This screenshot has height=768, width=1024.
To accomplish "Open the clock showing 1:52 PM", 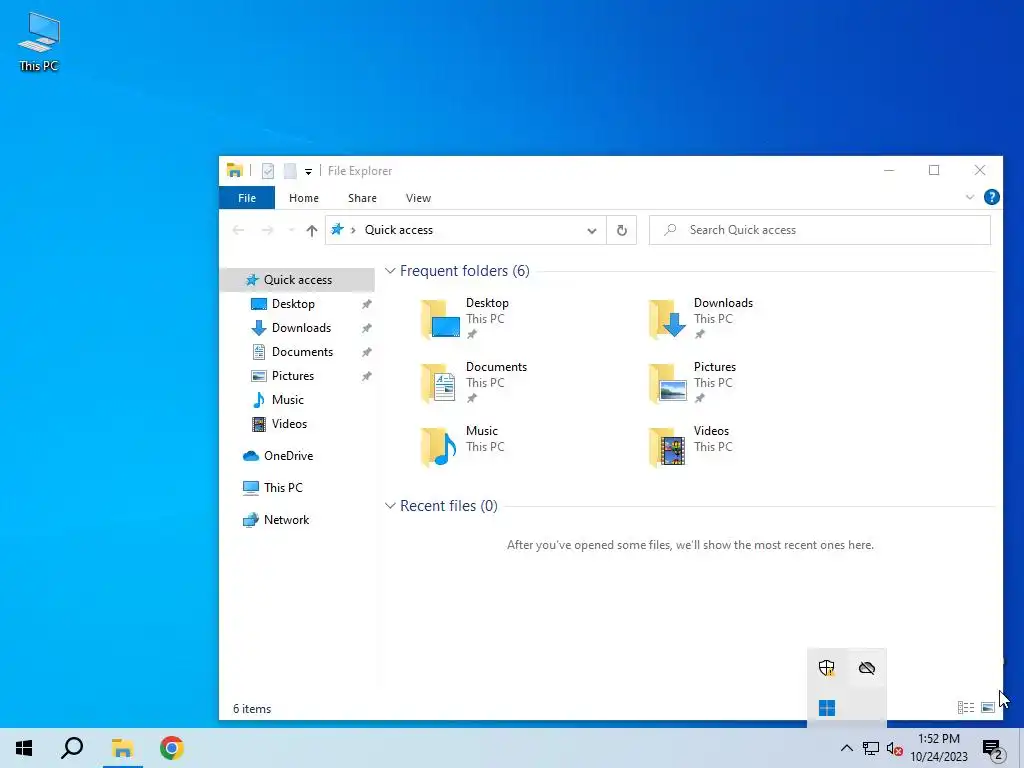I will pyautogui.click(x=939, y=748).
